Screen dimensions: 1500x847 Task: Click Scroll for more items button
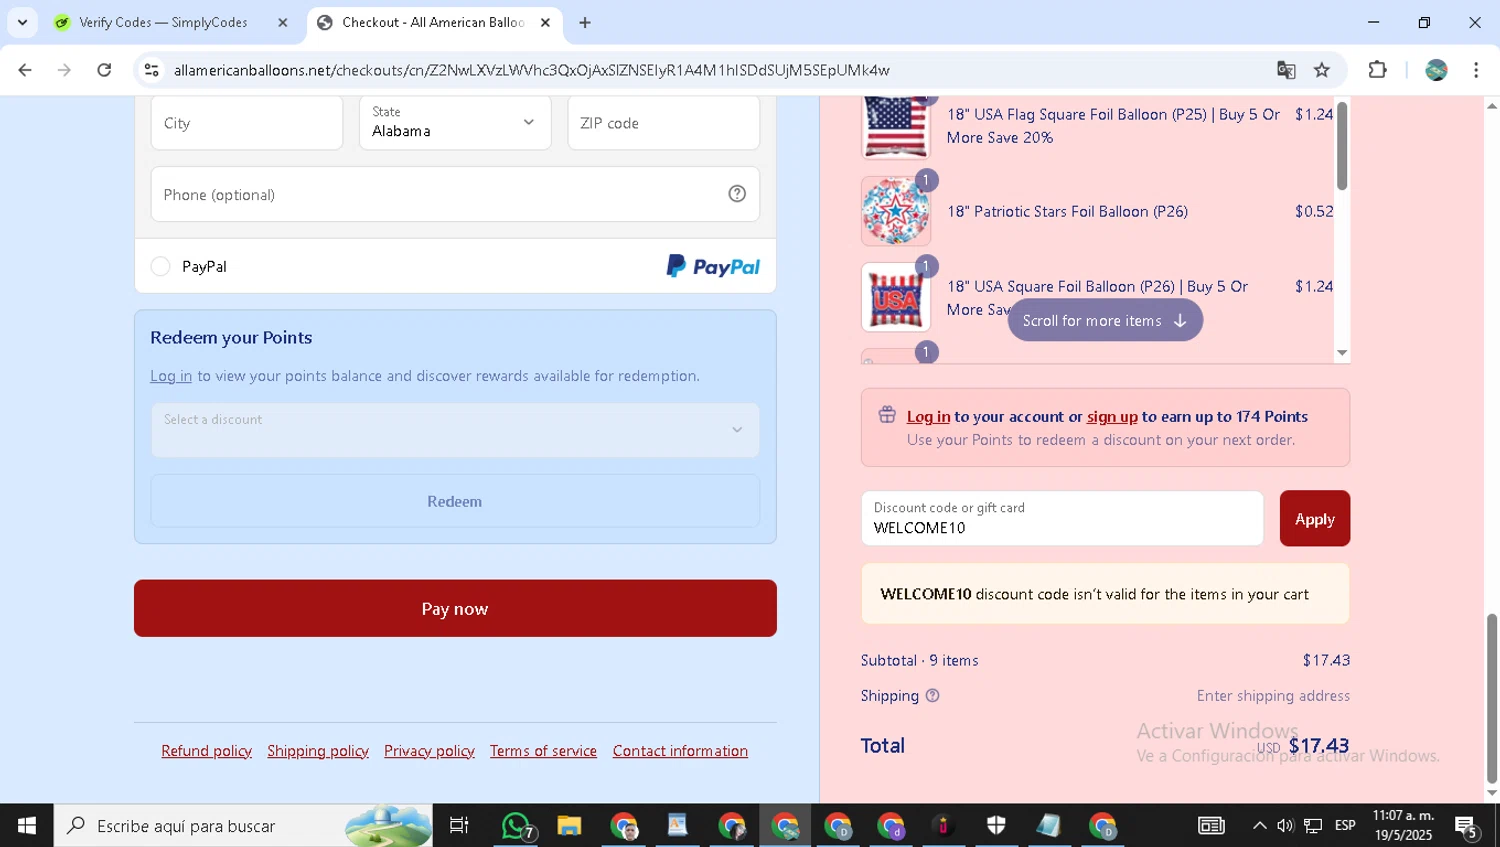[1105, 320]
